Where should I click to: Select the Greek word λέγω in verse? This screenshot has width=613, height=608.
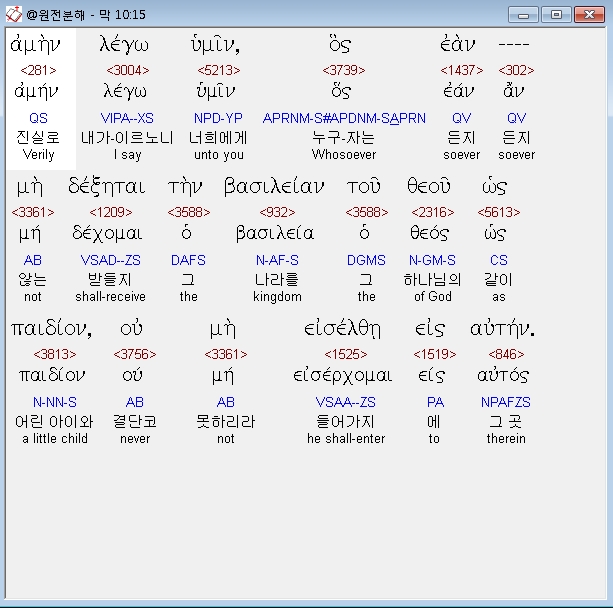pyautogui.click(x=124, y=44)
